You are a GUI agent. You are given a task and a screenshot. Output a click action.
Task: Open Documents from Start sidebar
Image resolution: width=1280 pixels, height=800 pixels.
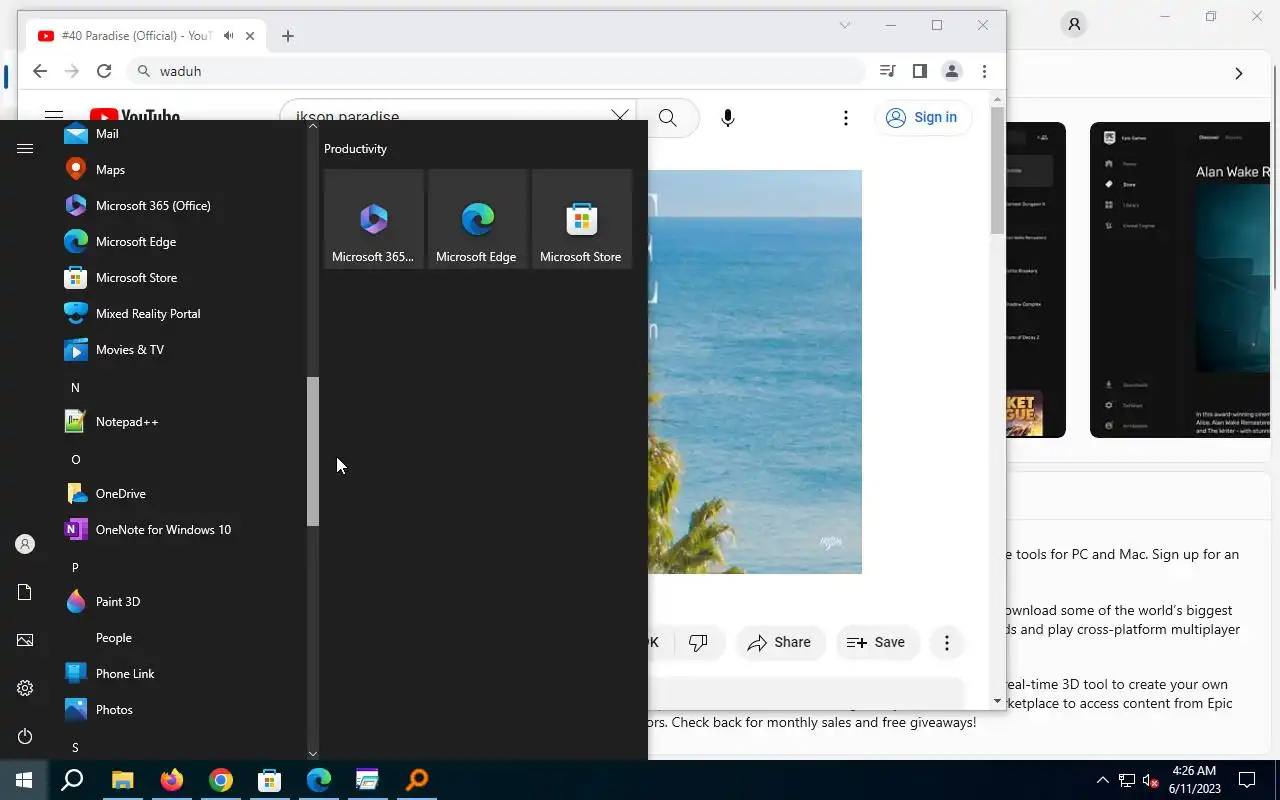click(x=25, y=592)
